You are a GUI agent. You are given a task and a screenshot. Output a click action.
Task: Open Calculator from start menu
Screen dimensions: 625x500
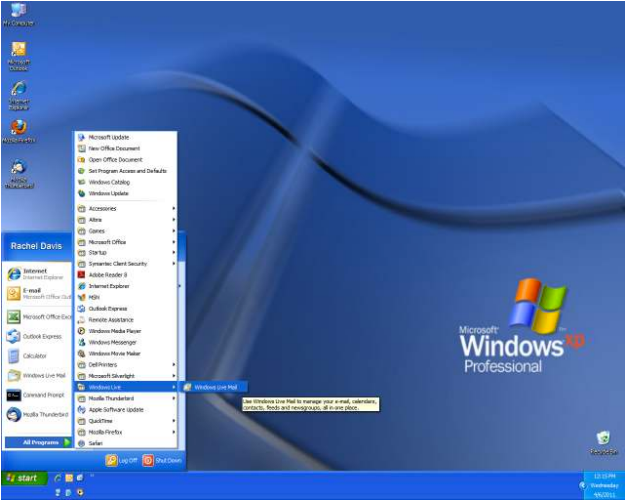click(x=37, y=356)
